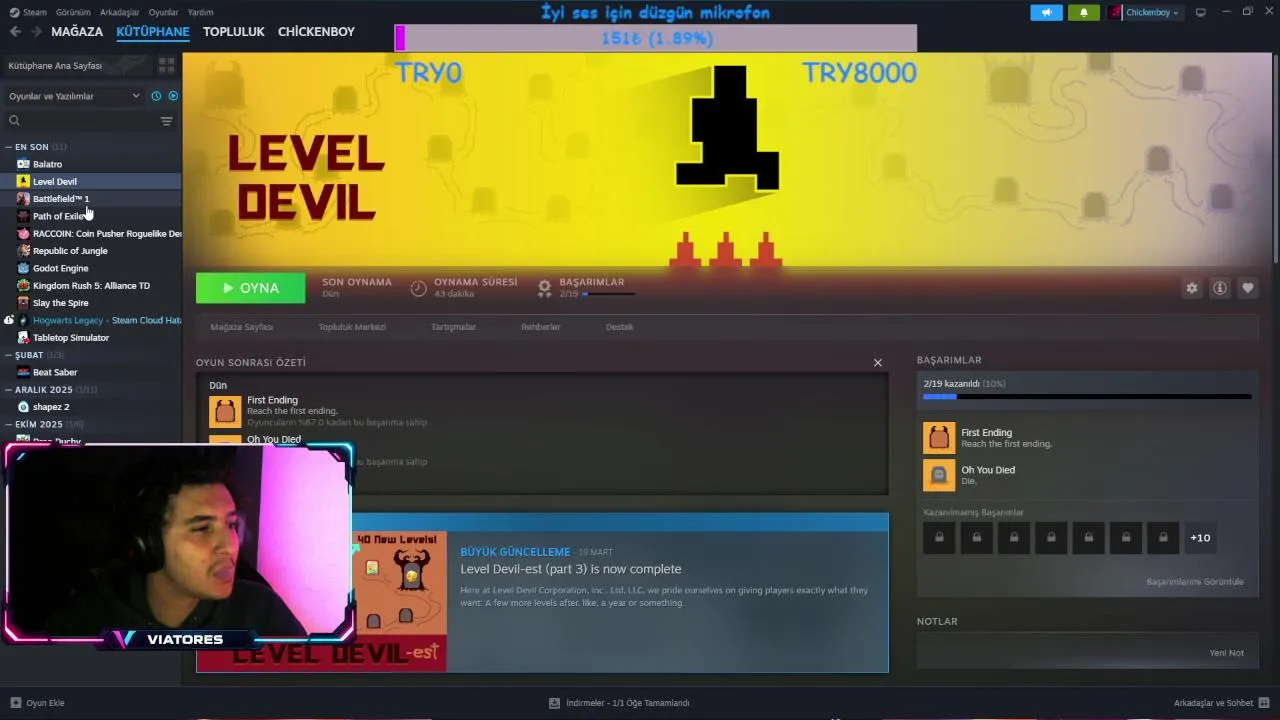Click the Slay the Spire list icon

pyautogui.click(x=23, y=303)
